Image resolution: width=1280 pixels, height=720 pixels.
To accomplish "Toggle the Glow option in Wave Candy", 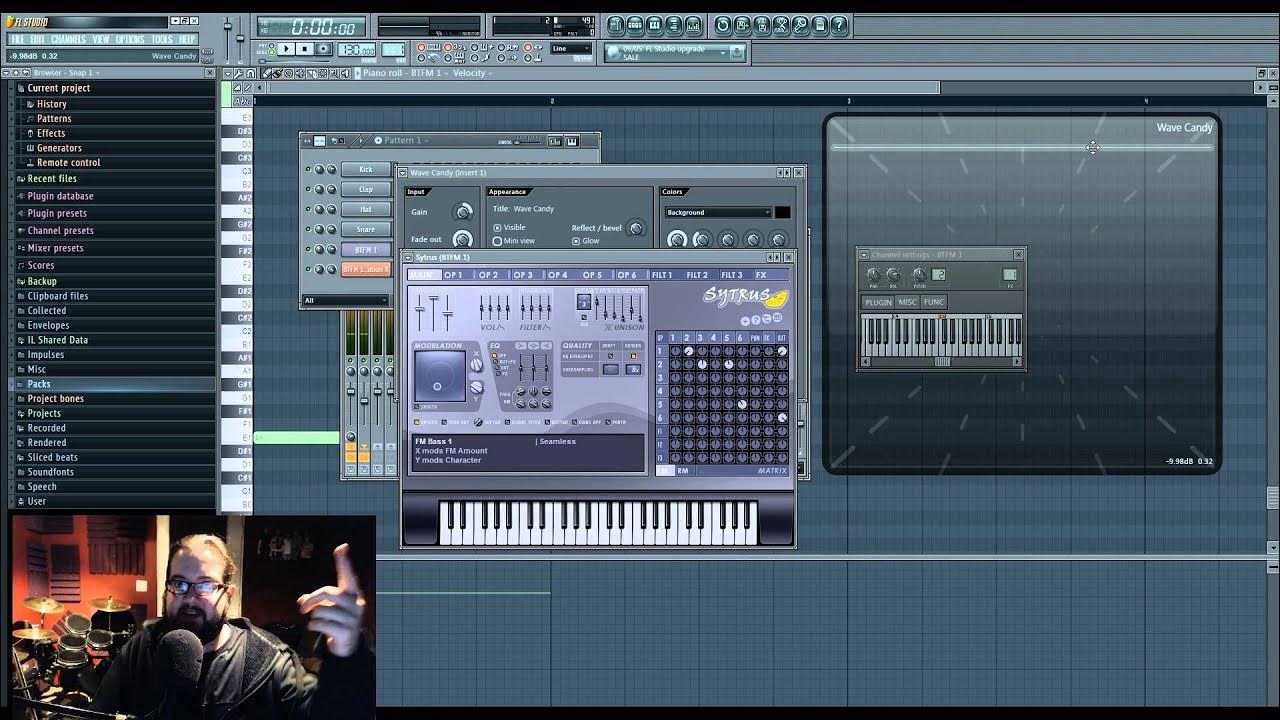I will [x=575, y=241].
